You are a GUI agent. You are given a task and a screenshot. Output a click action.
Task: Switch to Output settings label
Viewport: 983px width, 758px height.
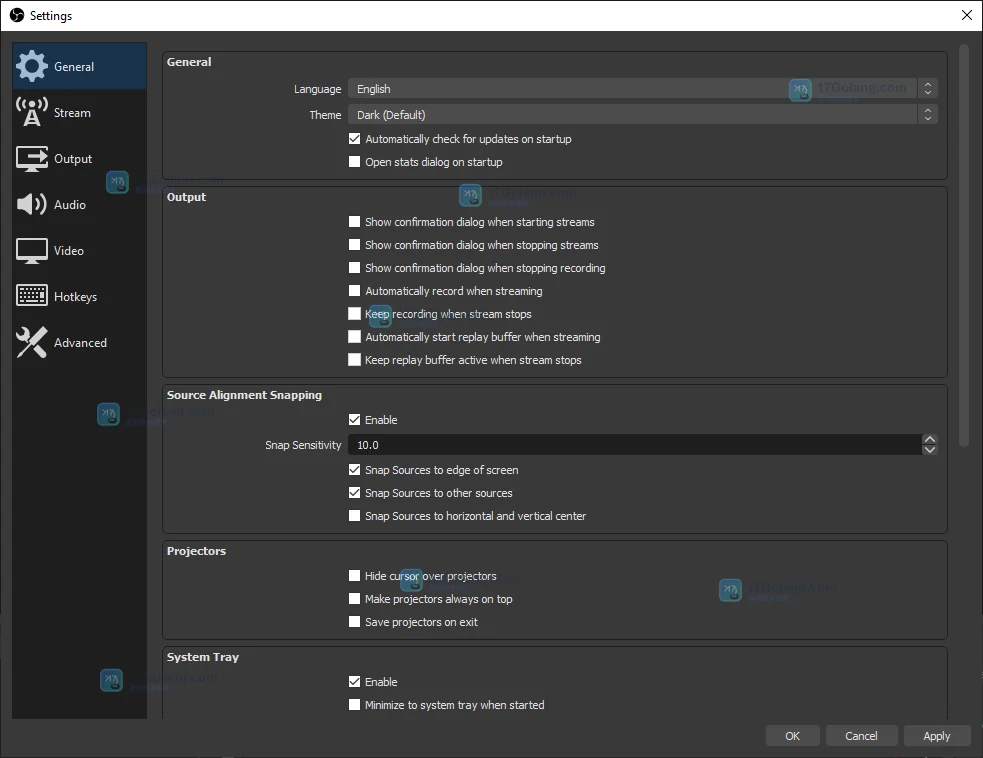point(73,159)
